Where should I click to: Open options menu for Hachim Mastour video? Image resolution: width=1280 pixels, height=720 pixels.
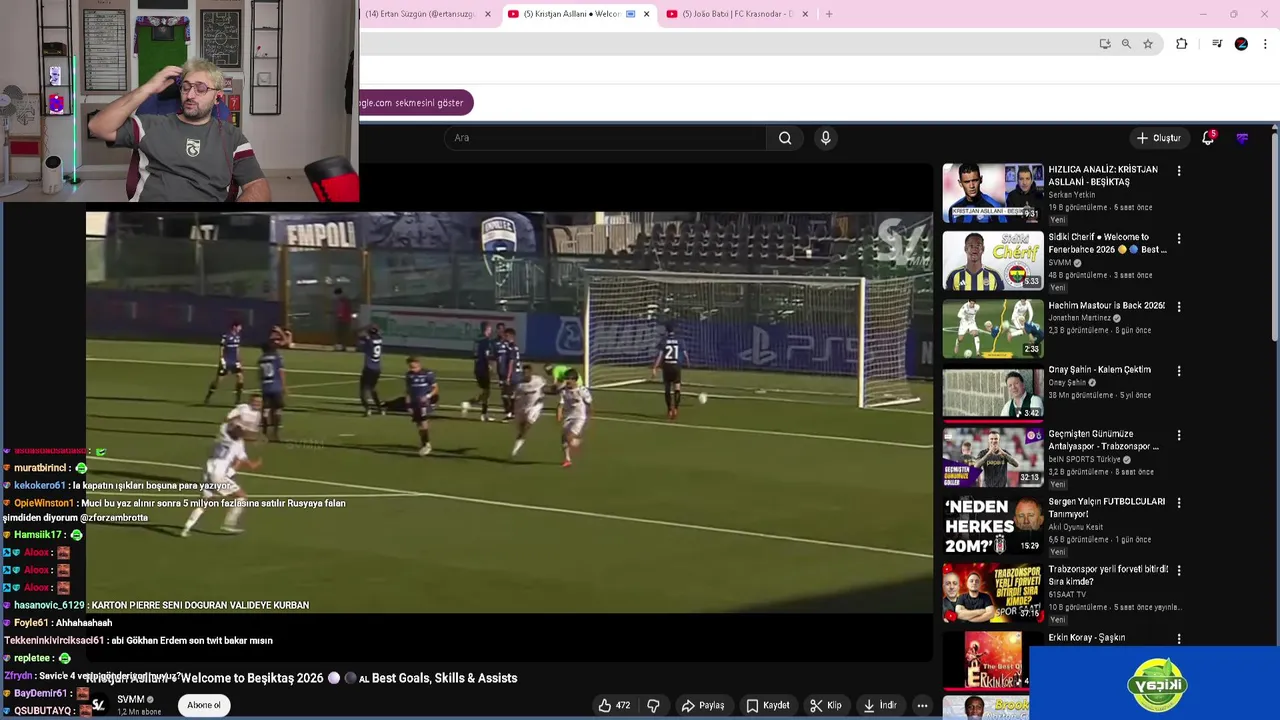[x=1179, y=307]
